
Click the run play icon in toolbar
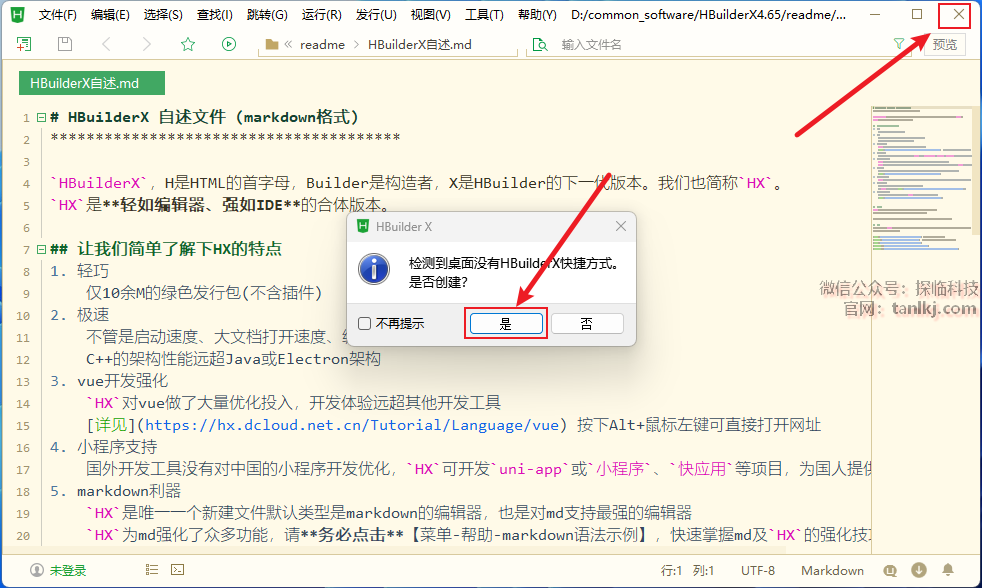click(x=229, y=44)
